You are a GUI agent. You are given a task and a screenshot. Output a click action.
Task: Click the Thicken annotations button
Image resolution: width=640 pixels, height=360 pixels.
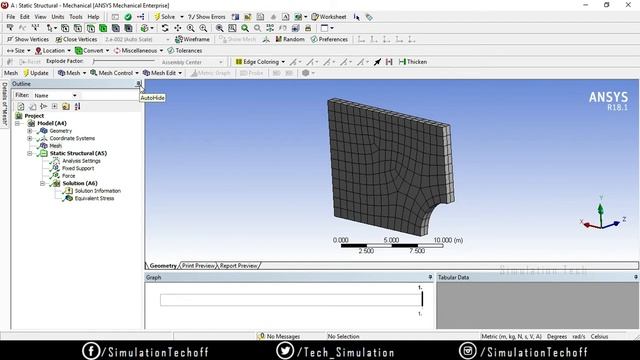click(413, 62)
